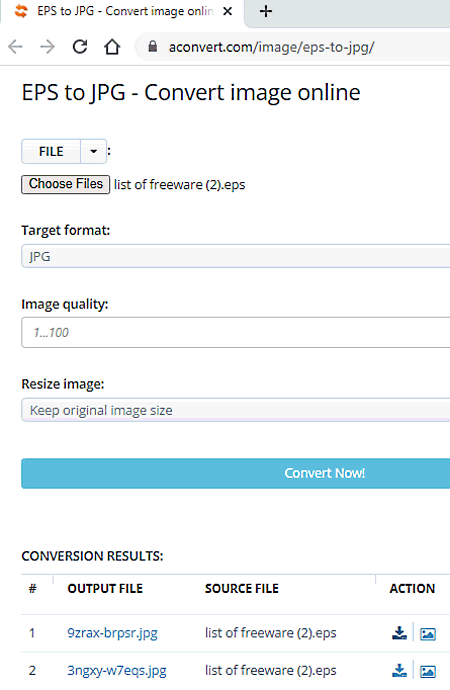Download the 9zrax-brpsr.jpg output file
Screen dimensions: 450x690
(399, 633)
